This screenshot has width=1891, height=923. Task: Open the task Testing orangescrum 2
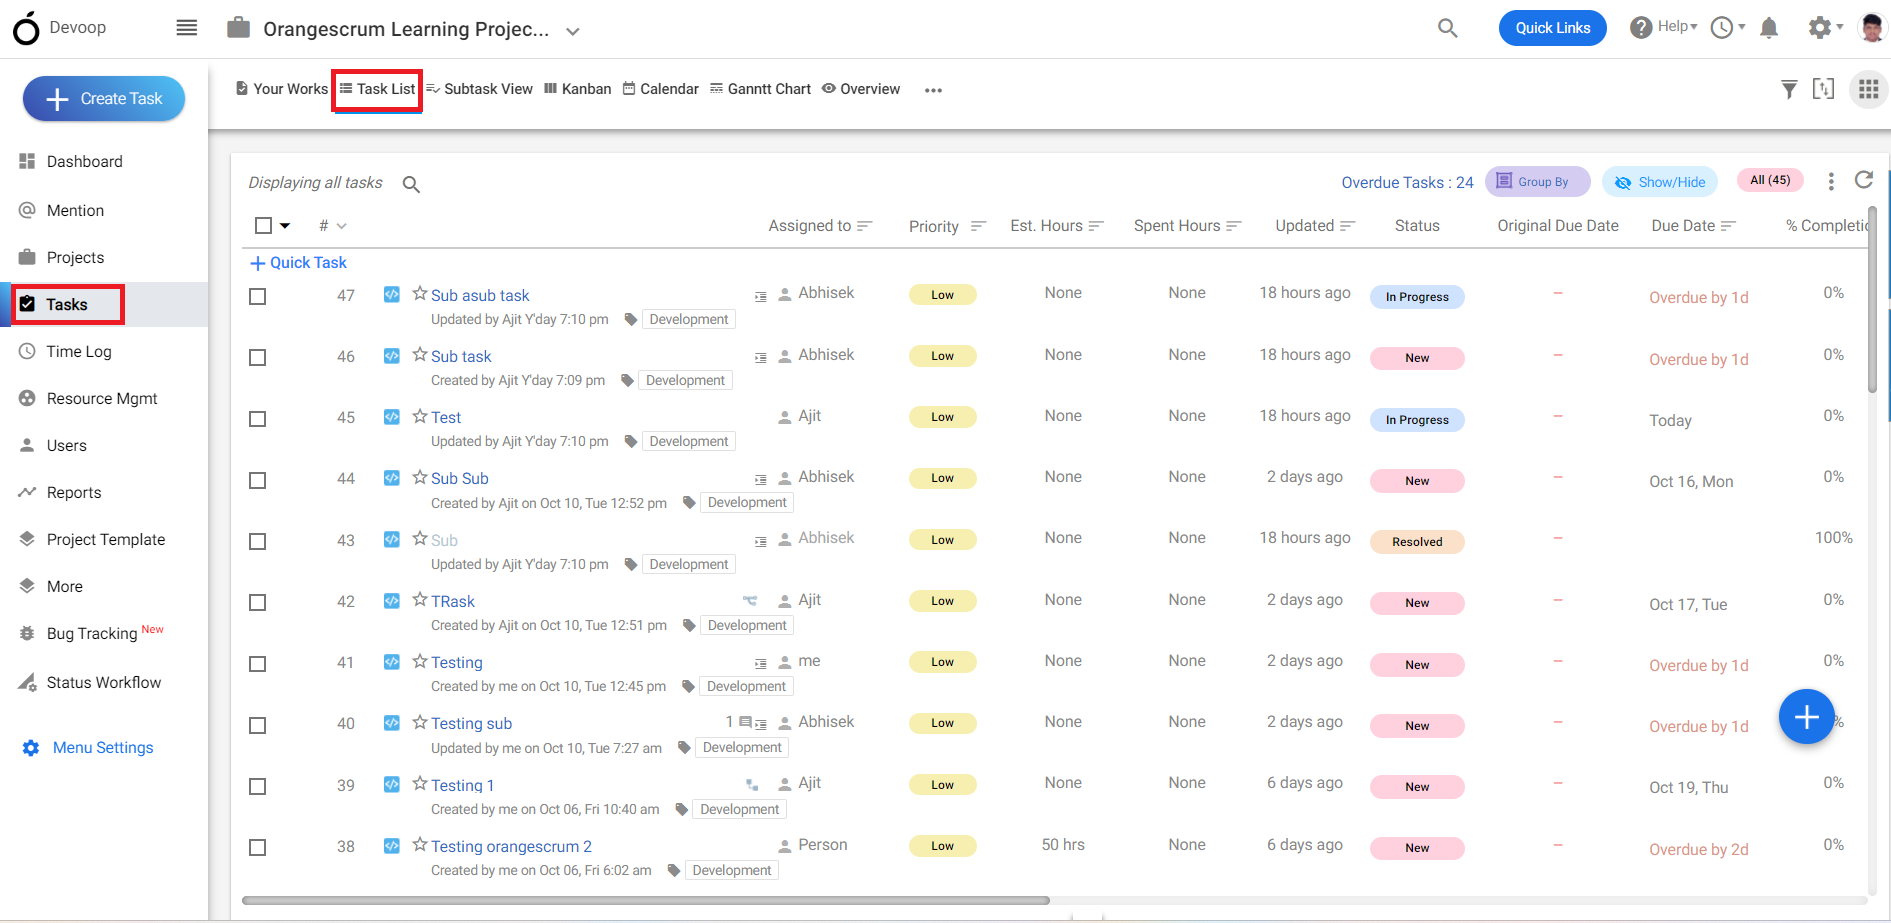point(511,847)
